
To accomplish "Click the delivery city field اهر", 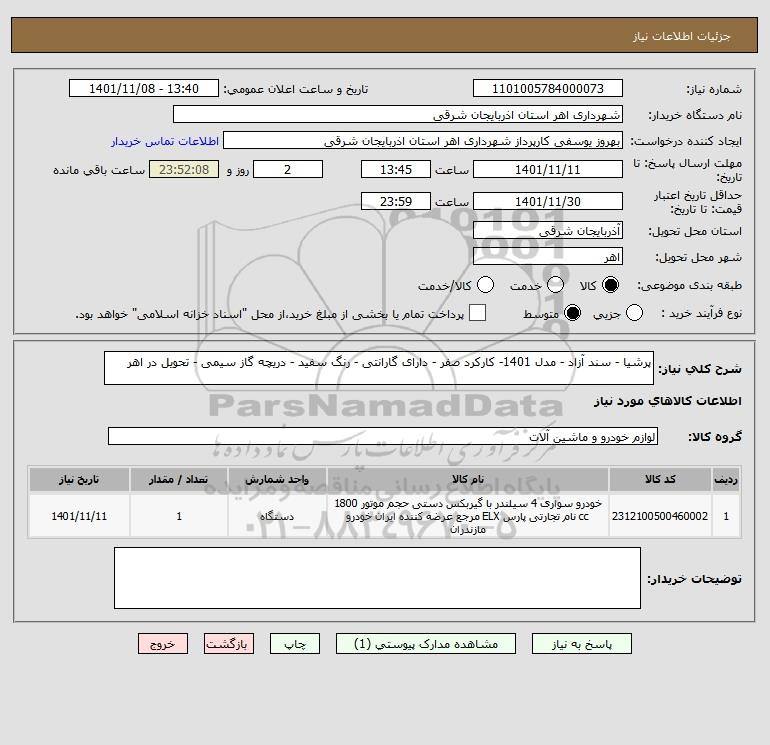I will click(x=548, y=256).
